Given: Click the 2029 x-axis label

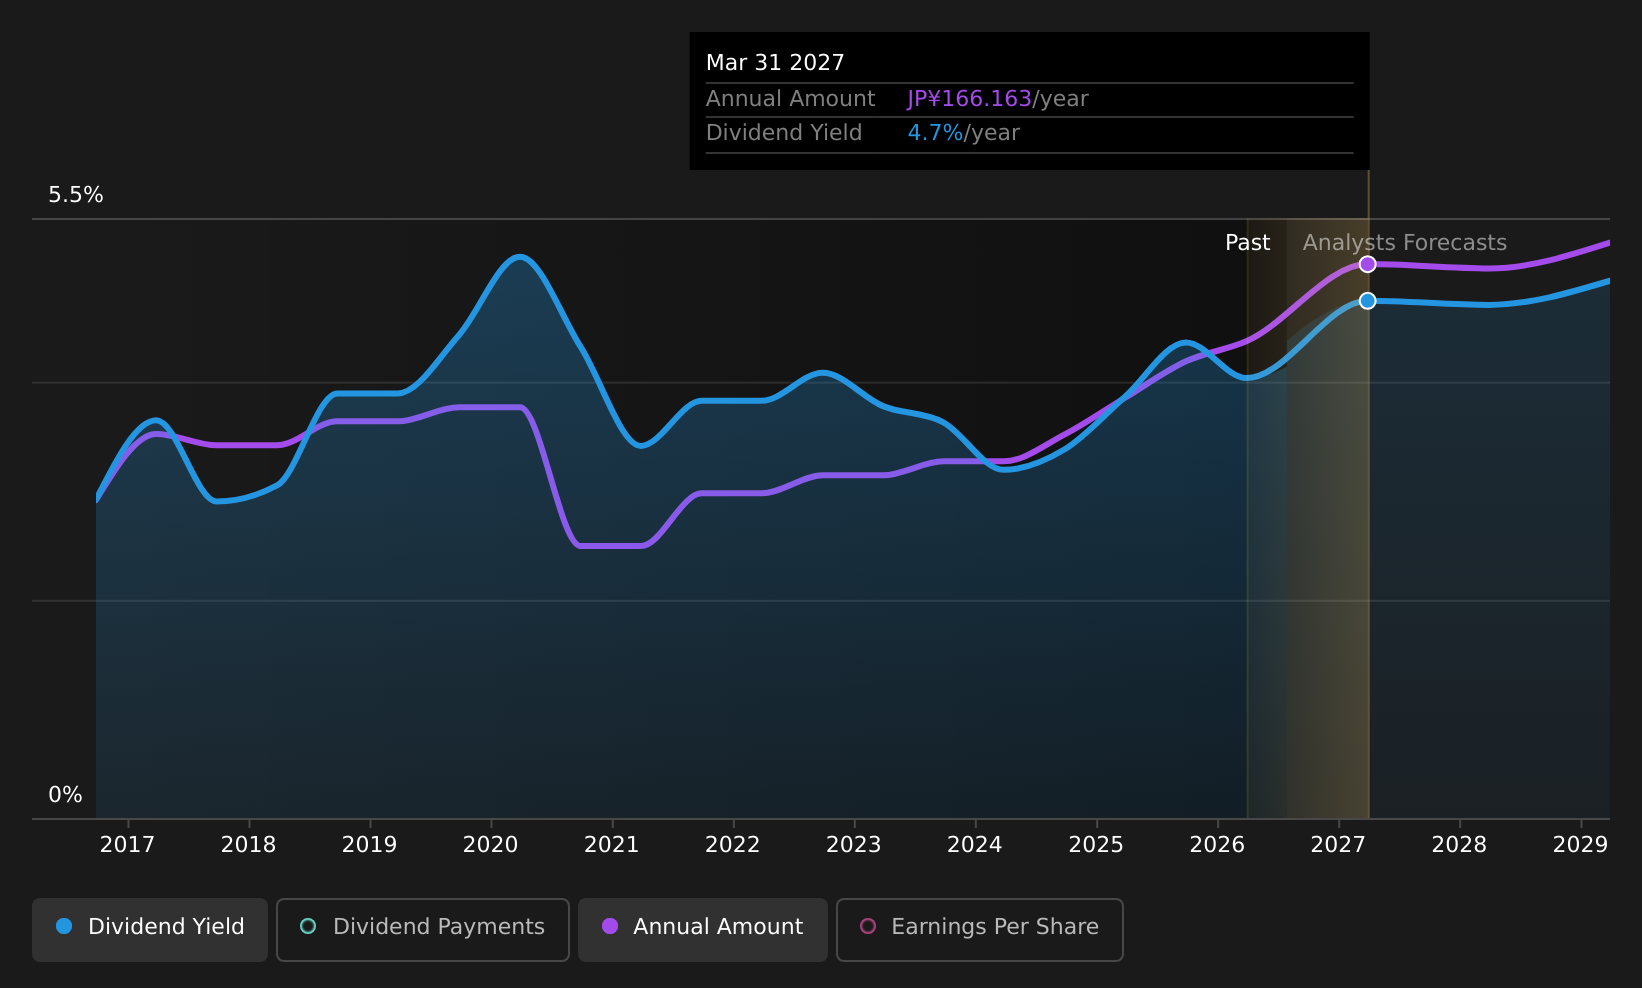Looking at the screenshot, I should [1580, 845].
